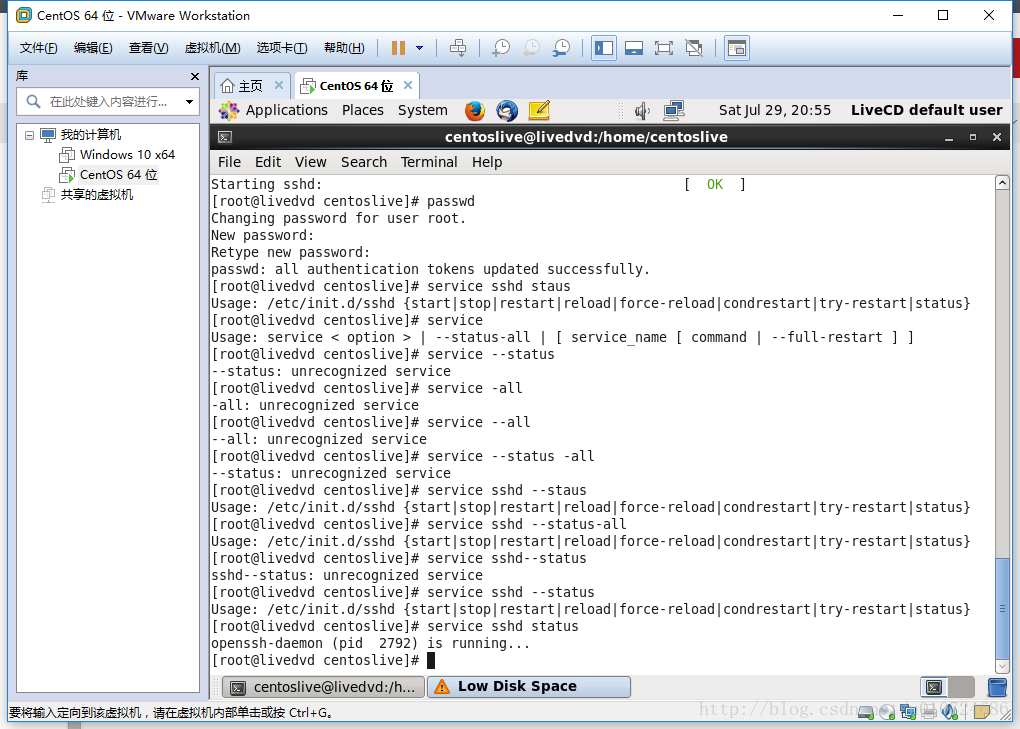Open the 帮助(H) menu
The height and width of the screenshot is (729, 1020).
tap(344, 48)
